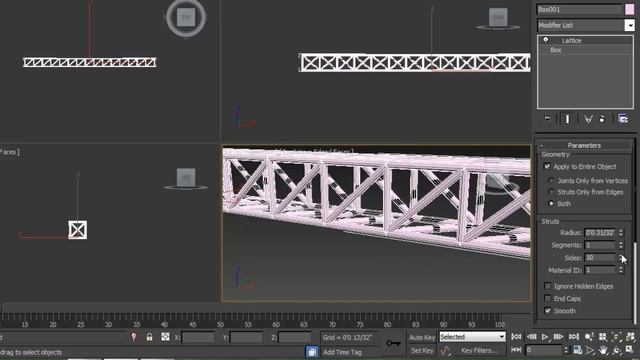
Task: Click the ViewCube in the bottom-left viewport
Action: [x=186, y=178]
